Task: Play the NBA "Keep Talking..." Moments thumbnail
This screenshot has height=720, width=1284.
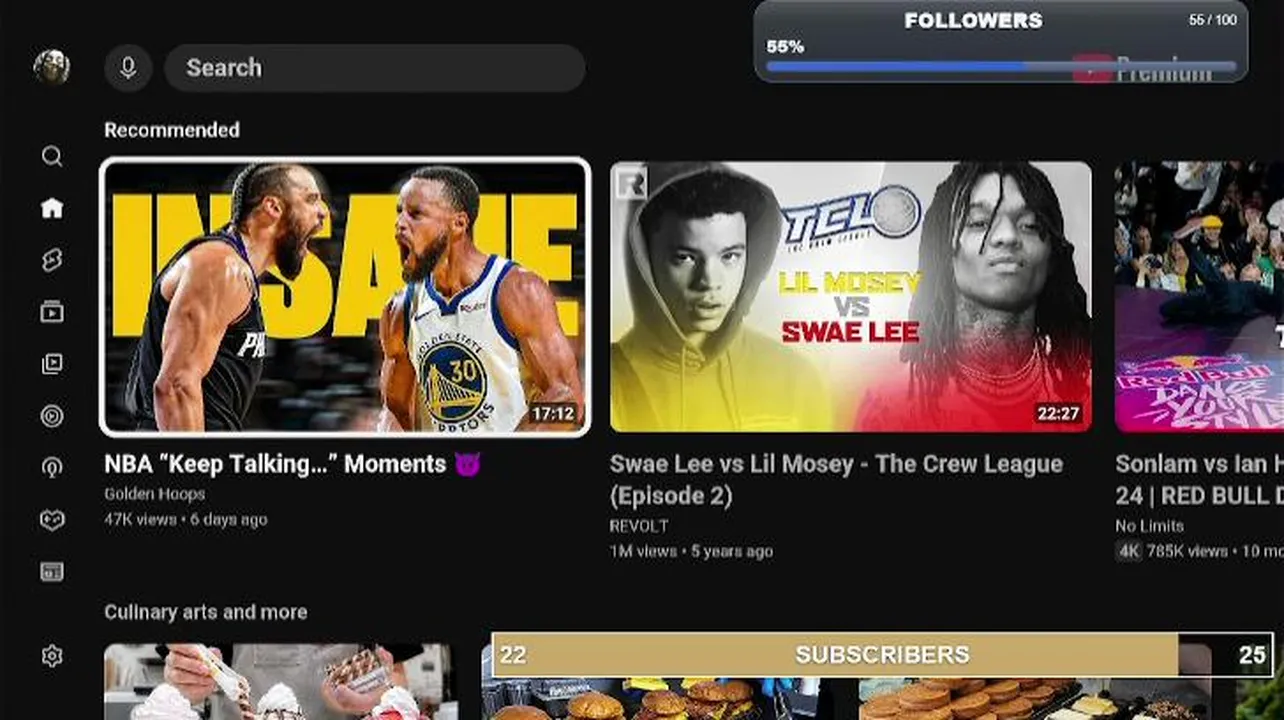Action: coord(345,297)
